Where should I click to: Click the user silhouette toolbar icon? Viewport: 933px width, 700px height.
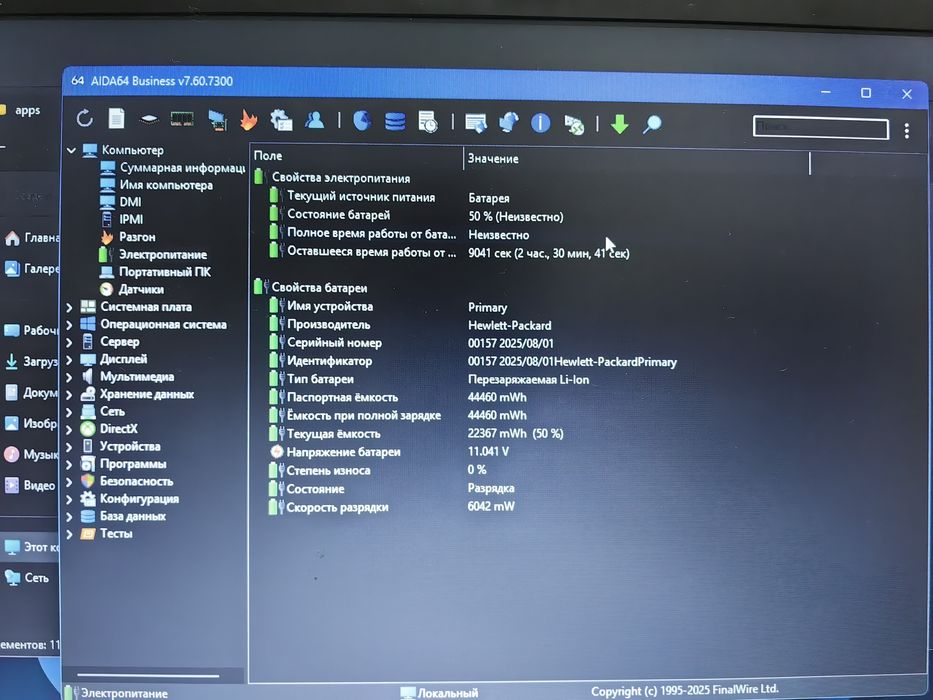click(315, 120)
